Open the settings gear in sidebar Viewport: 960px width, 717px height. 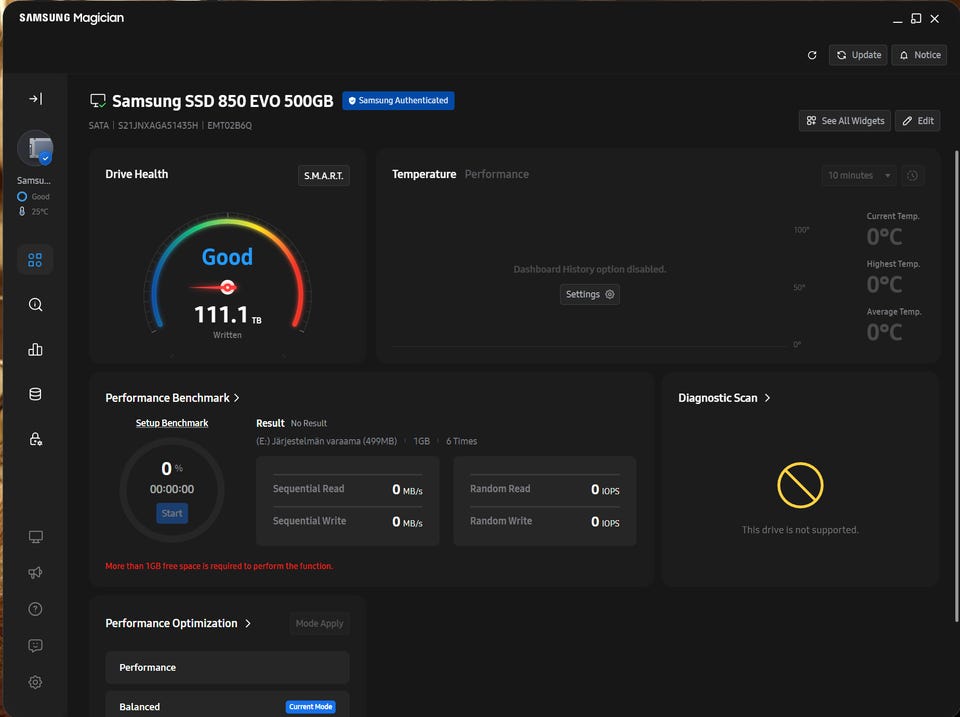point(36,682)
